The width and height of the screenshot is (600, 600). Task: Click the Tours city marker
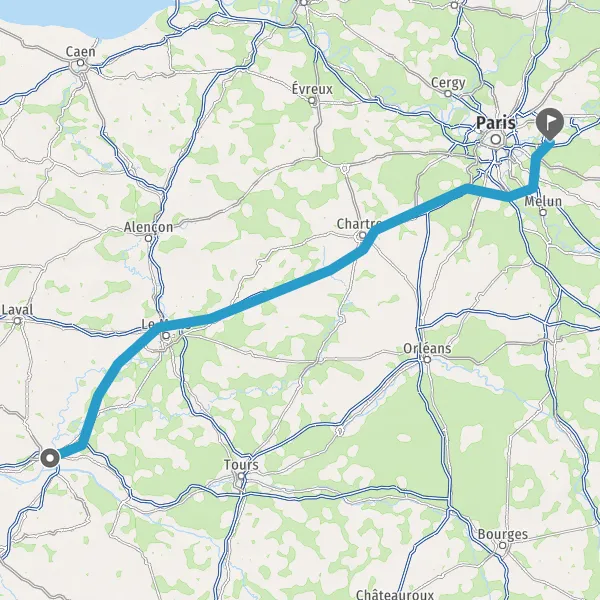click(x=241, y=476)
